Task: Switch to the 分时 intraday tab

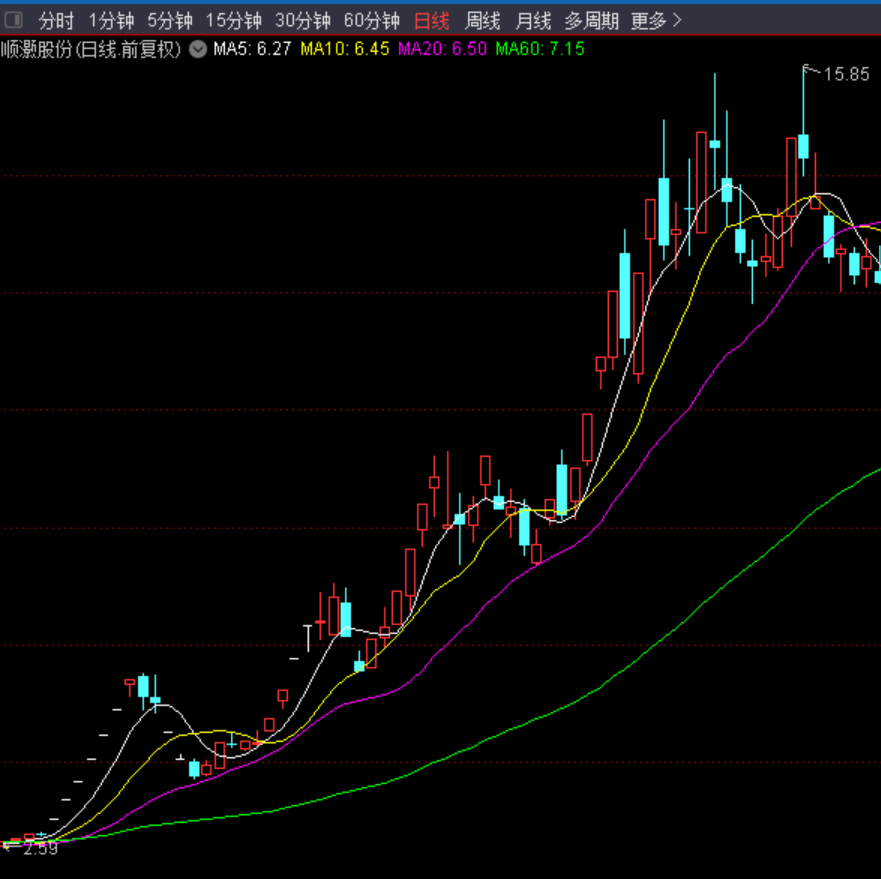Action: (x=56, y=21)
